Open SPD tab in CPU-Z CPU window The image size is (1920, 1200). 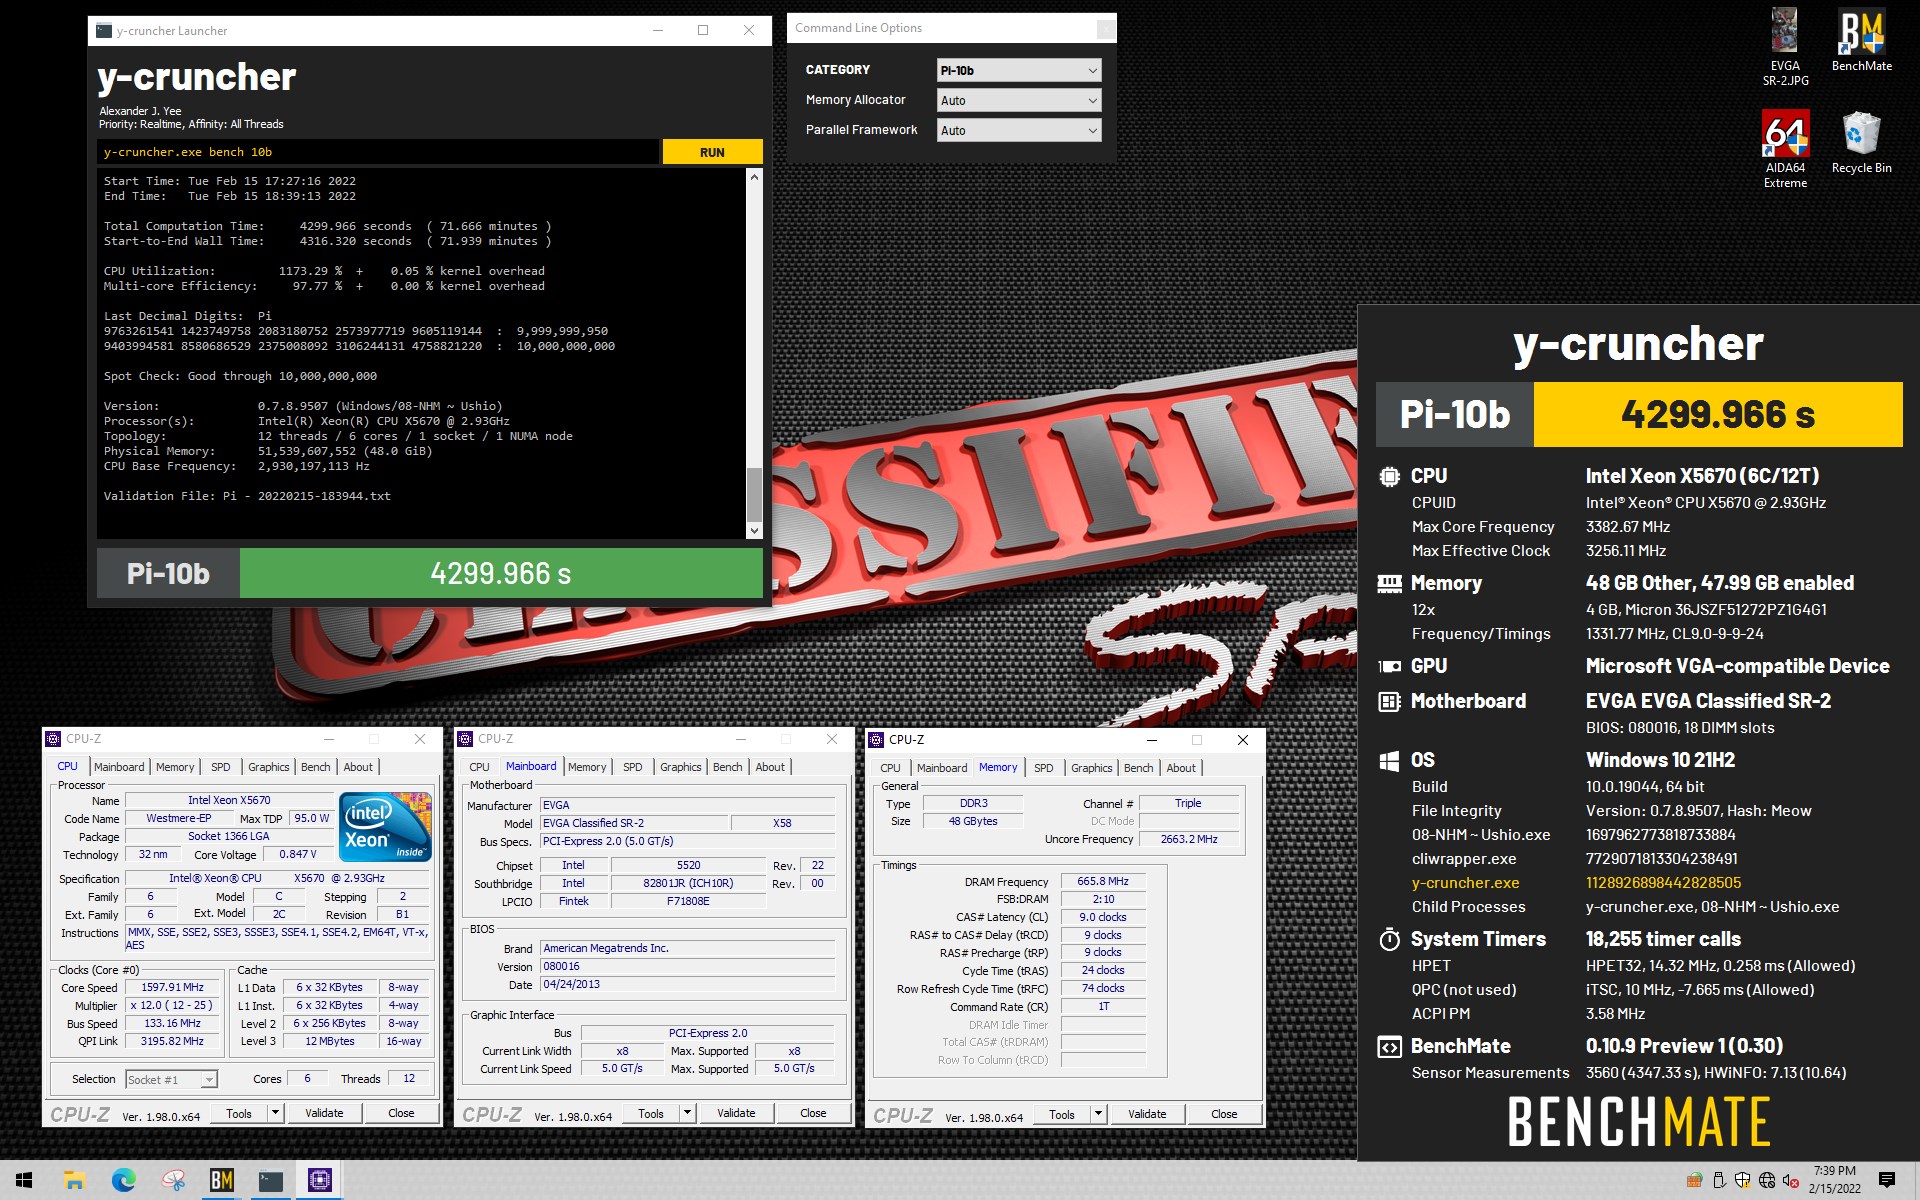(x=220, y=767)
